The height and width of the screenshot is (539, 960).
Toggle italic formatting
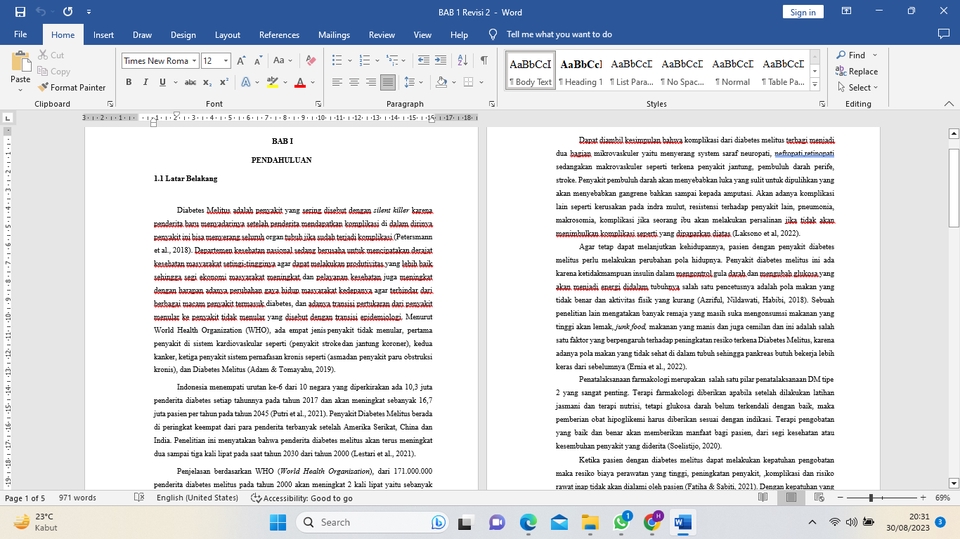pyautogui.click(x=146, y=82)
